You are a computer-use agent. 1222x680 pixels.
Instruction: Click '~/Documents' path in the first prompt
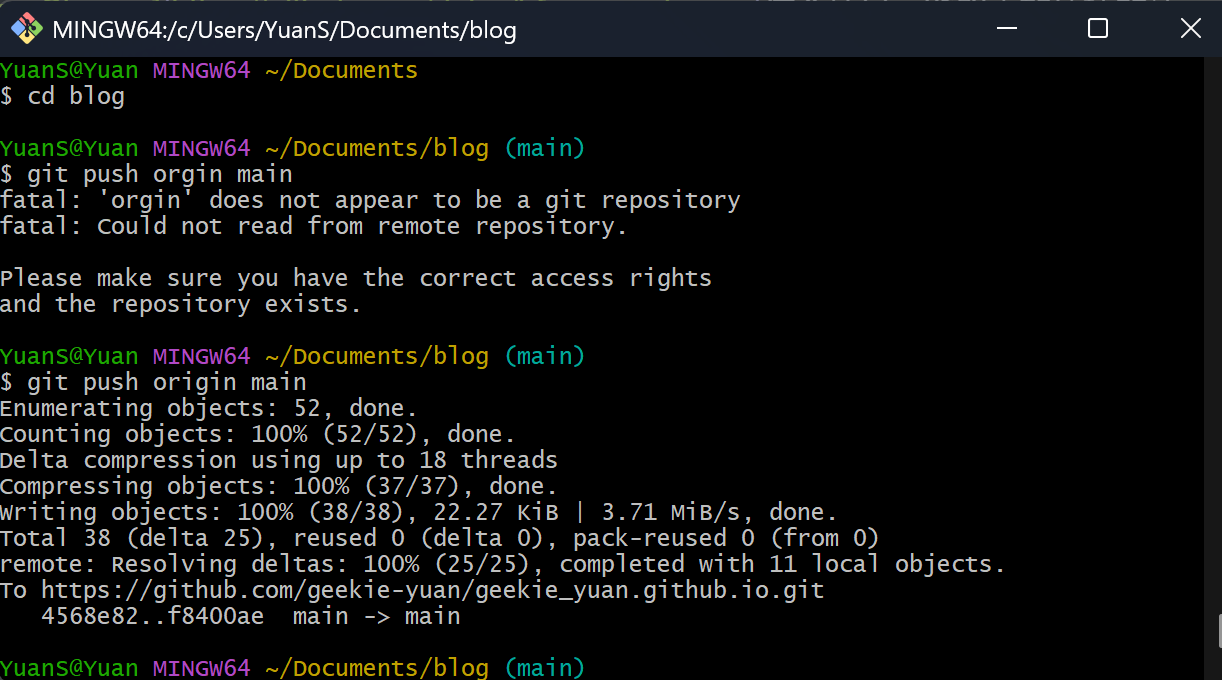(341, 71)
